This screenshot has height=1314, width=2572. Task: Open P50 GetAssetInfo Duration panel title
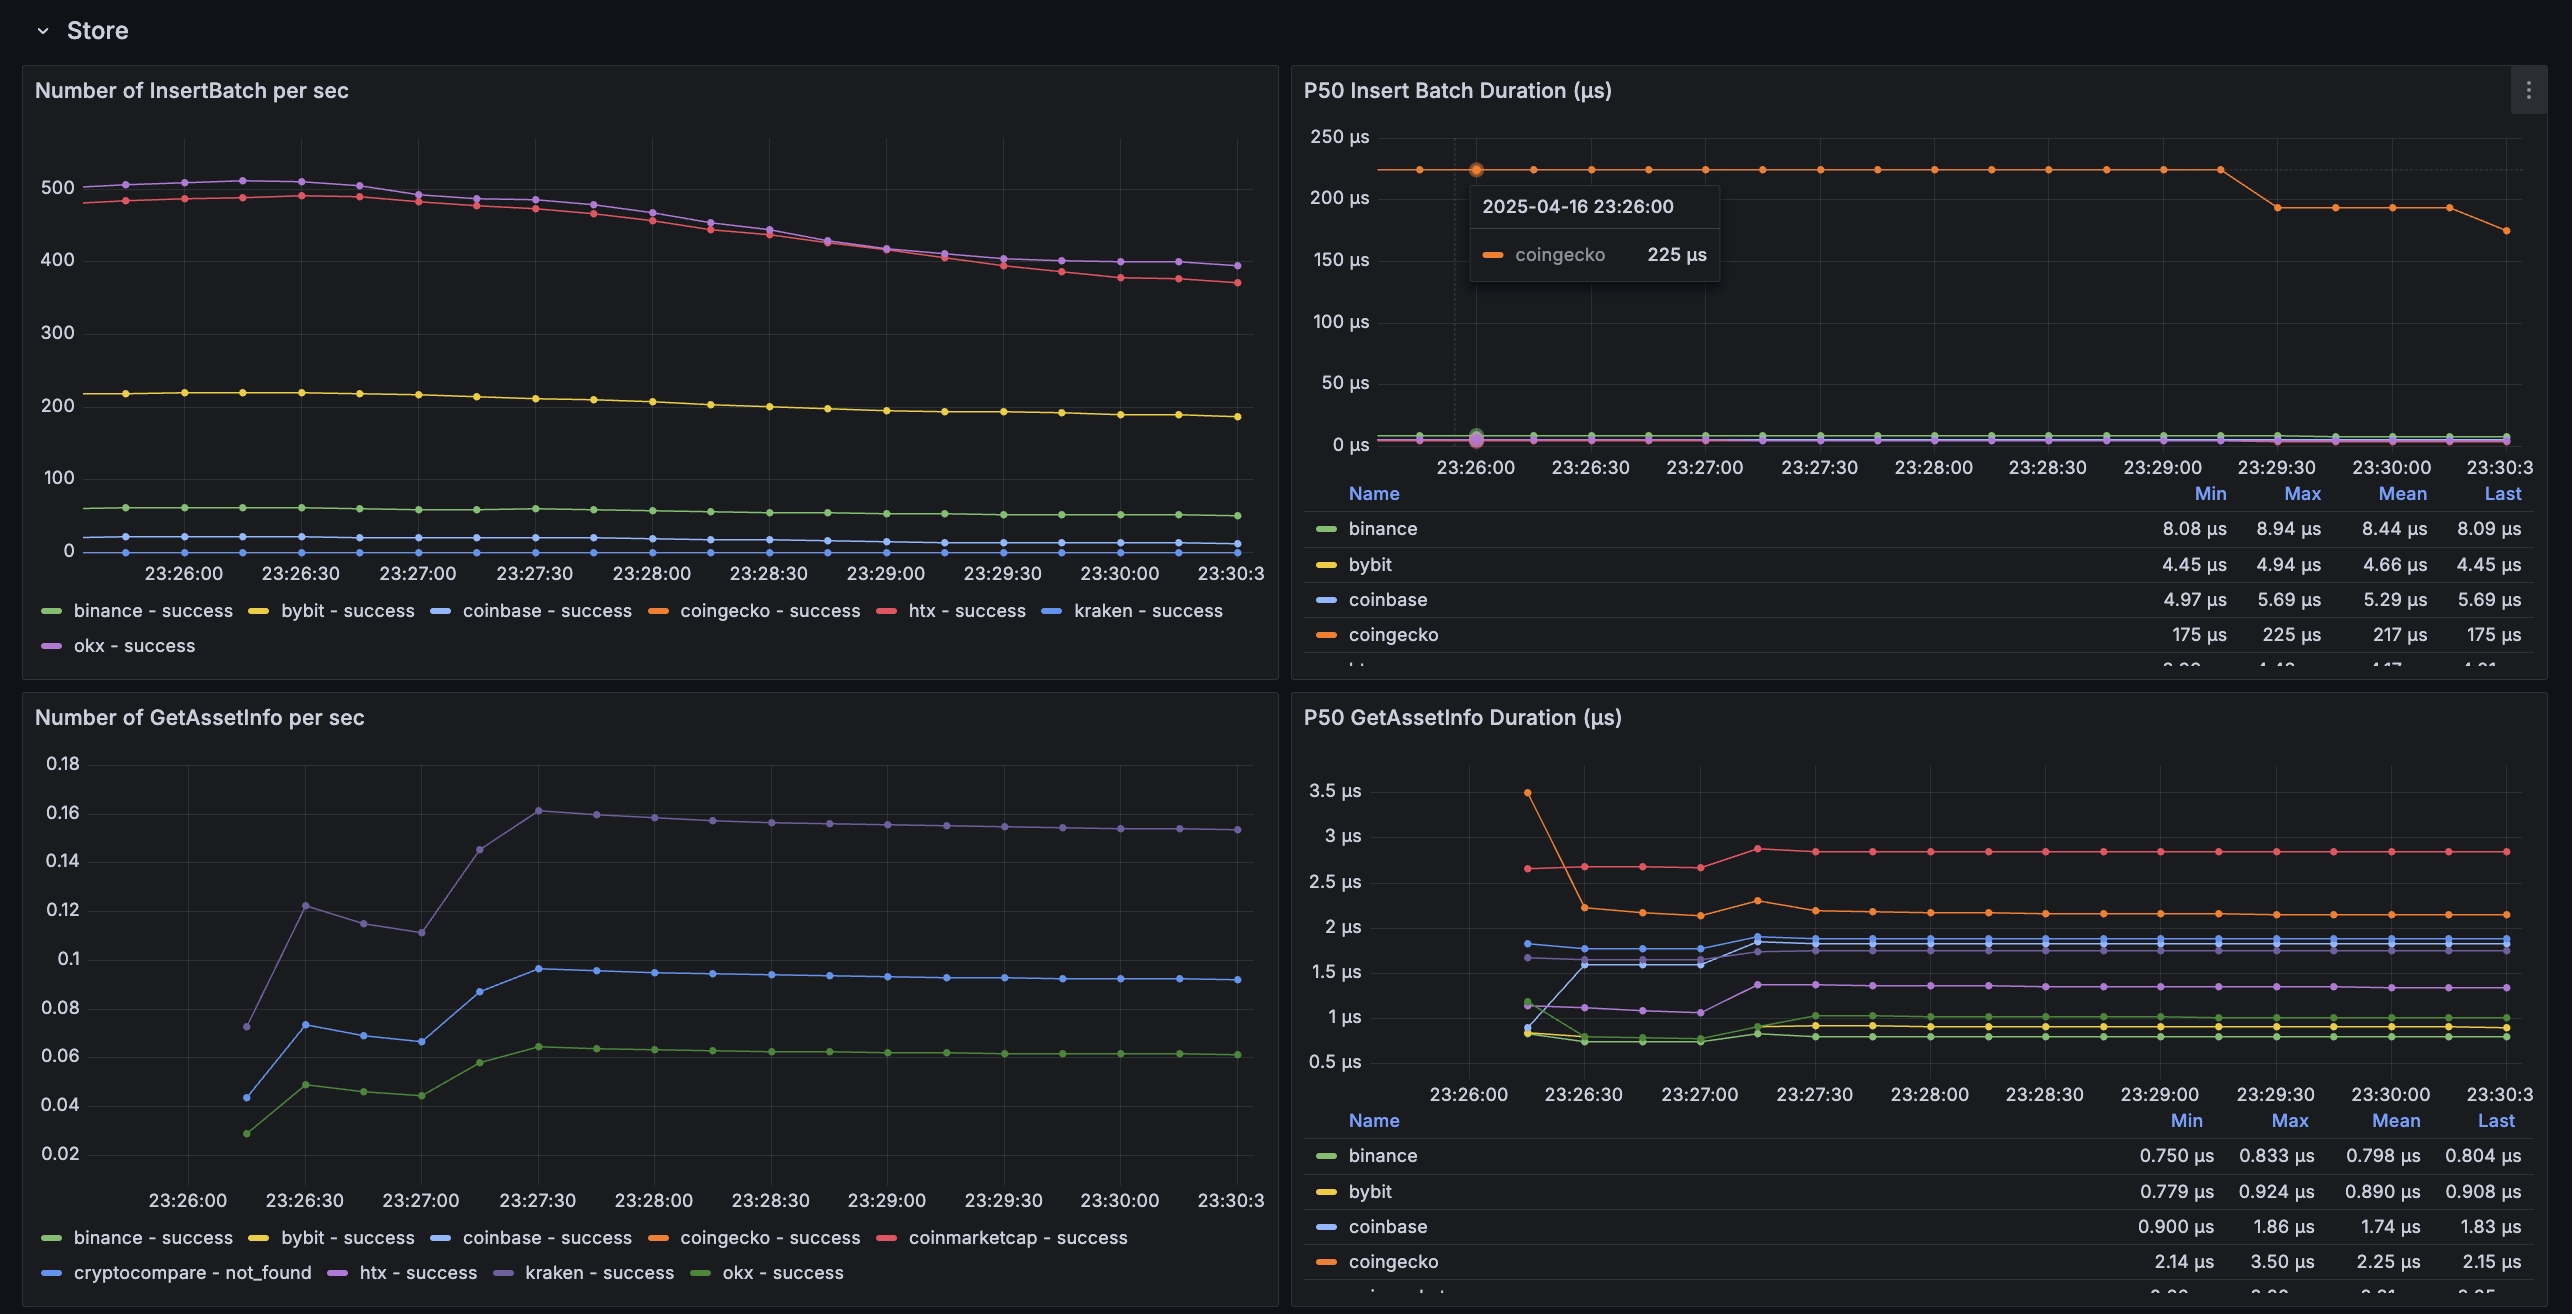[1462, 718]
